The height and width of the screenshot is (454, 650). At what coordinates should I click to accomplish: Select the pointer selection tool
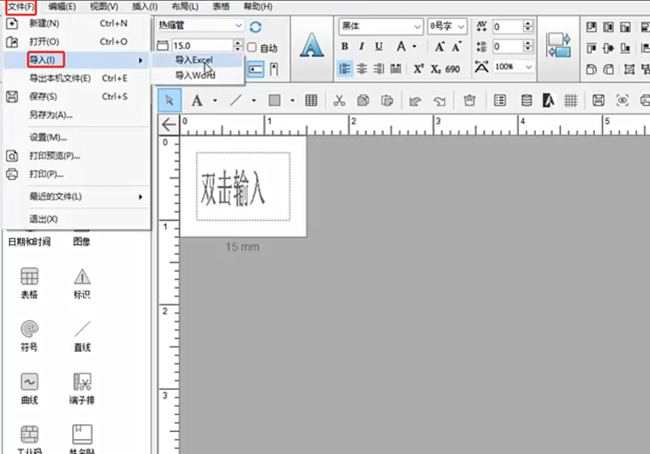tap(169, 100)
